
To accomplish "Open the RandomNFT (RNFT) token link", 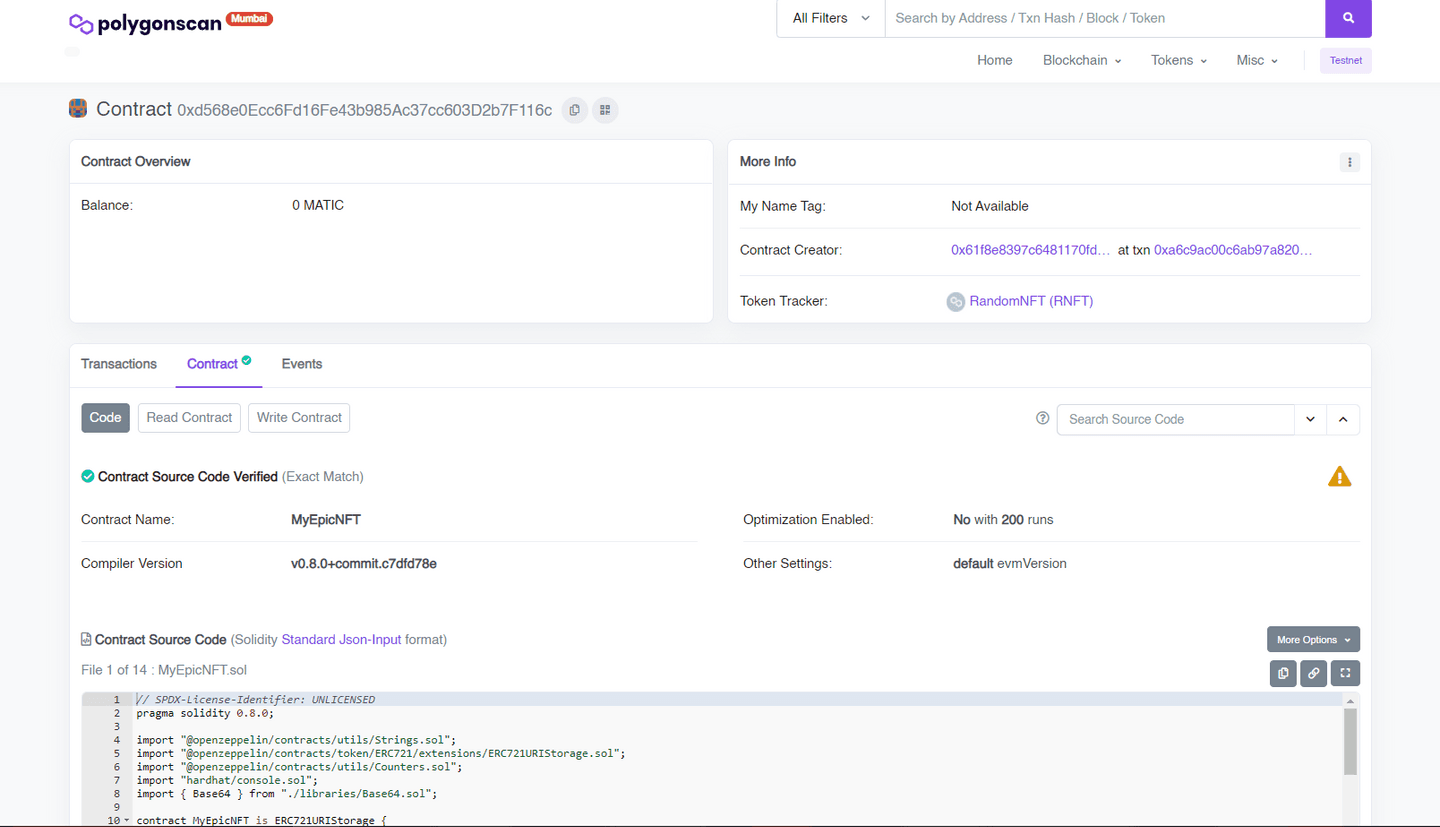I will (x=1031, y=301).
